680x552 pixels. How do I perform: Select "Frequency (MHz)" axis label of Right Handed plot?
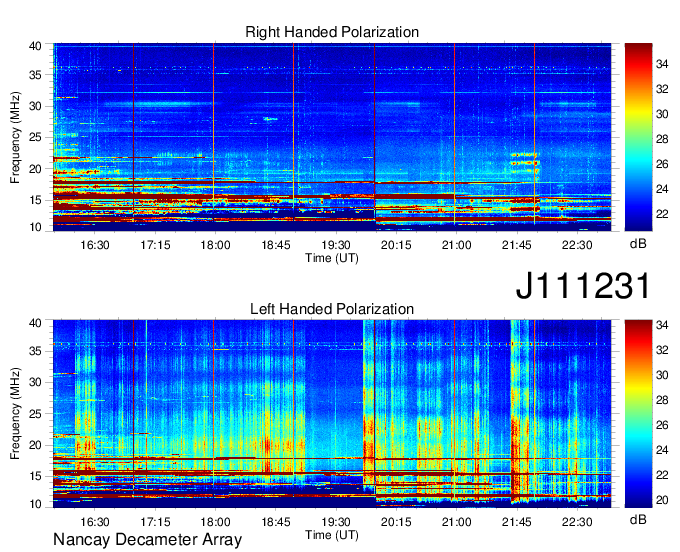pyautogui.click(x=15, y=137)
